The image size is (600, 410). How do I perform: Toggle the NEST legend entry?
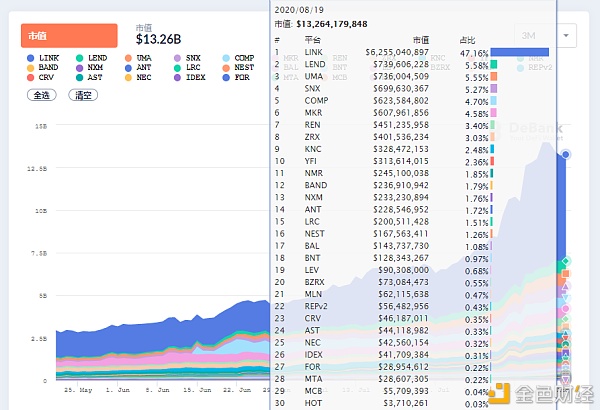tap(238, 68)
